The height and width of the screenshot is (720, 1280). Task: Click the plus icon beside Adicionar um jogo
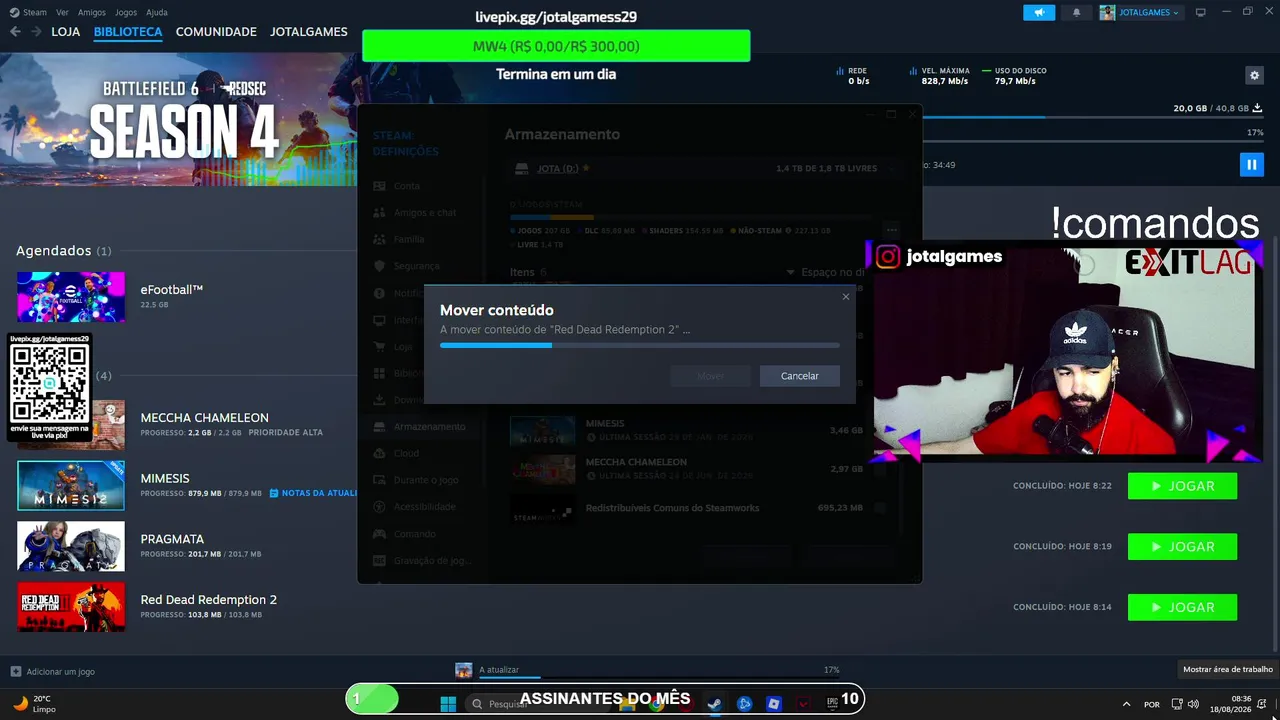tap(15, 672)
